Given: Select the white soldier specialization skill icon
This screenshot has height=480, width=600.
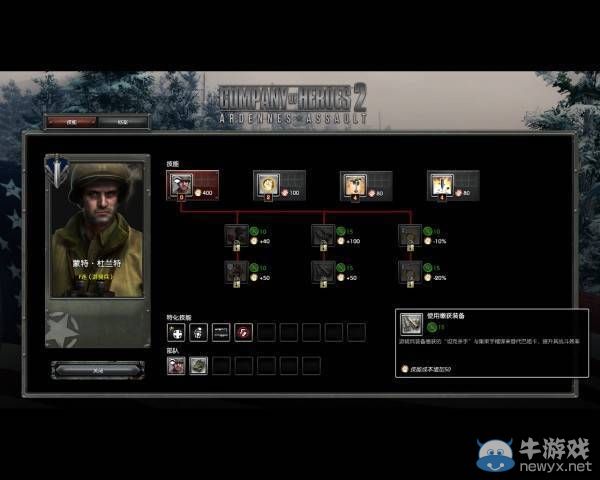Looking at the screenshot, I should (199, 332).
